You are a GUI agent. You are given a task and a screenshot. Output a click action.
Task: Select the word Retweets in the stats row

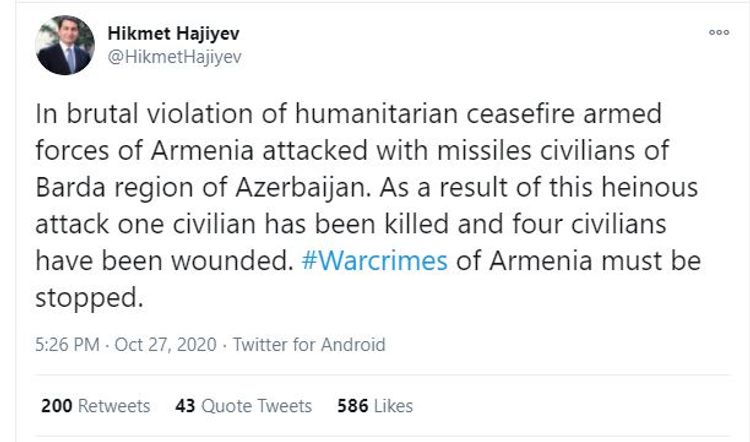(114, 406)
